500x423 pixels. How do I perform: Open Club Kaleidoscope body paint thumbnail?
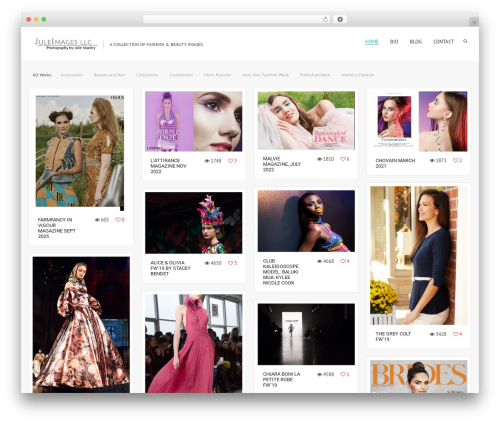306,221
